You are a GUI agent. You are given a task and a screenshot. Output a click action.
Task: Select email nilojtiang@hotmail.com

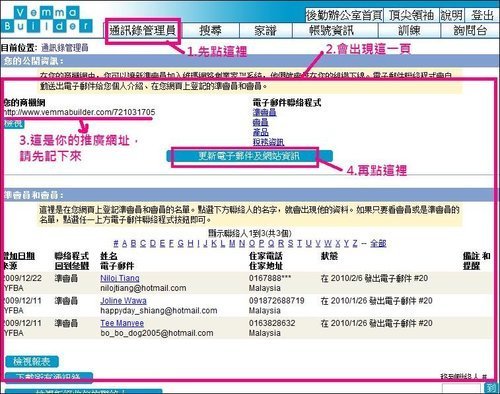pos(143,288)
